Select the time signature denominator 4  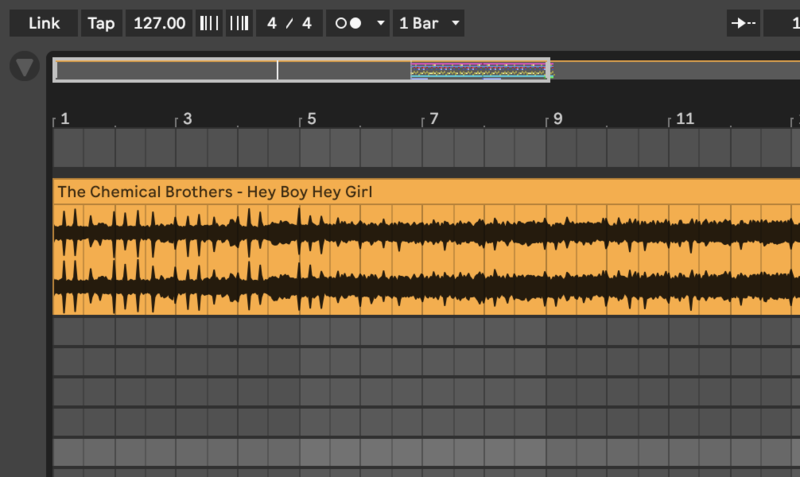click(307, 23)
